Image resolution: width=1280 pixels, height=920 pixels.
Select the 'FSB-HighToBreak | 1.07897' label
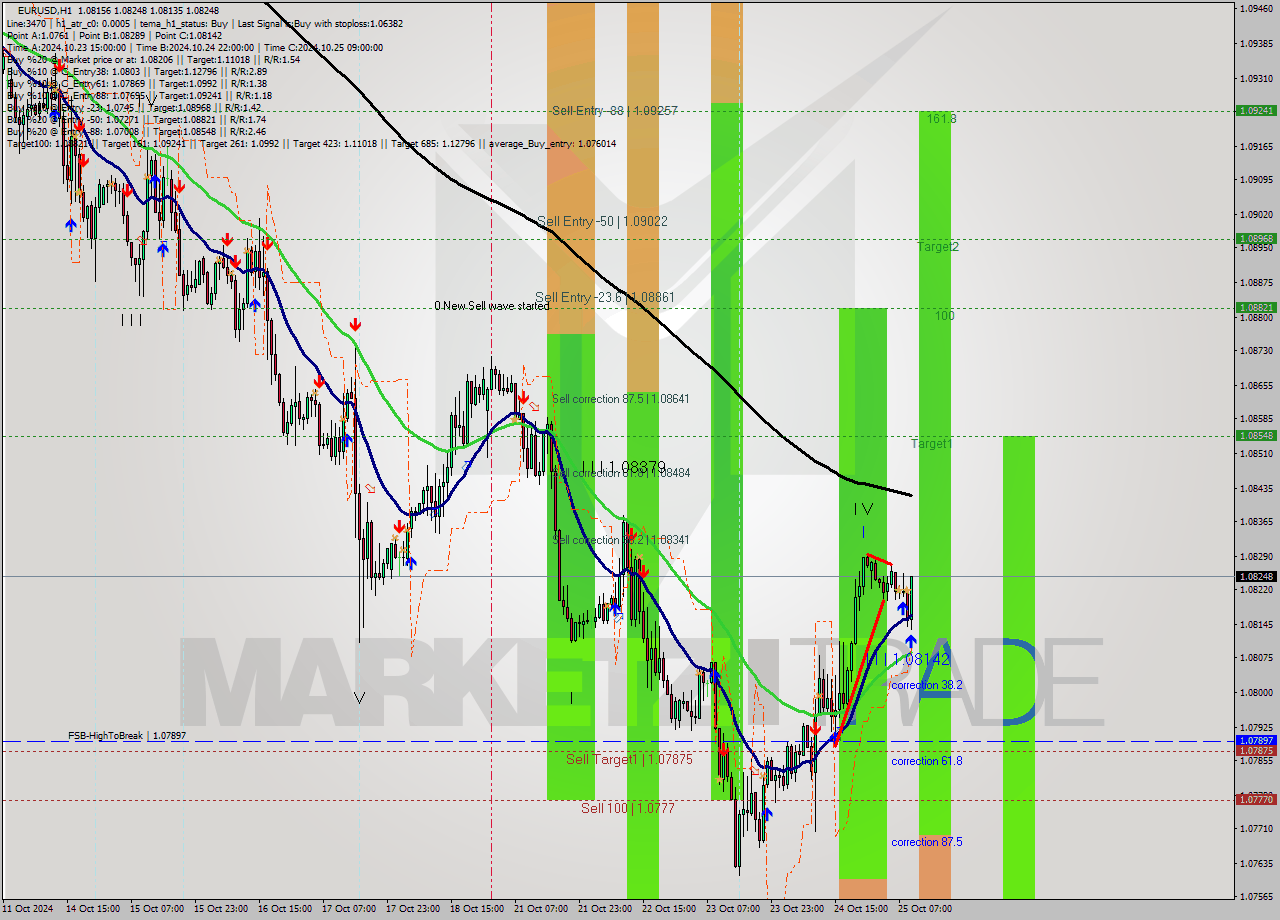tap(127, 736)
